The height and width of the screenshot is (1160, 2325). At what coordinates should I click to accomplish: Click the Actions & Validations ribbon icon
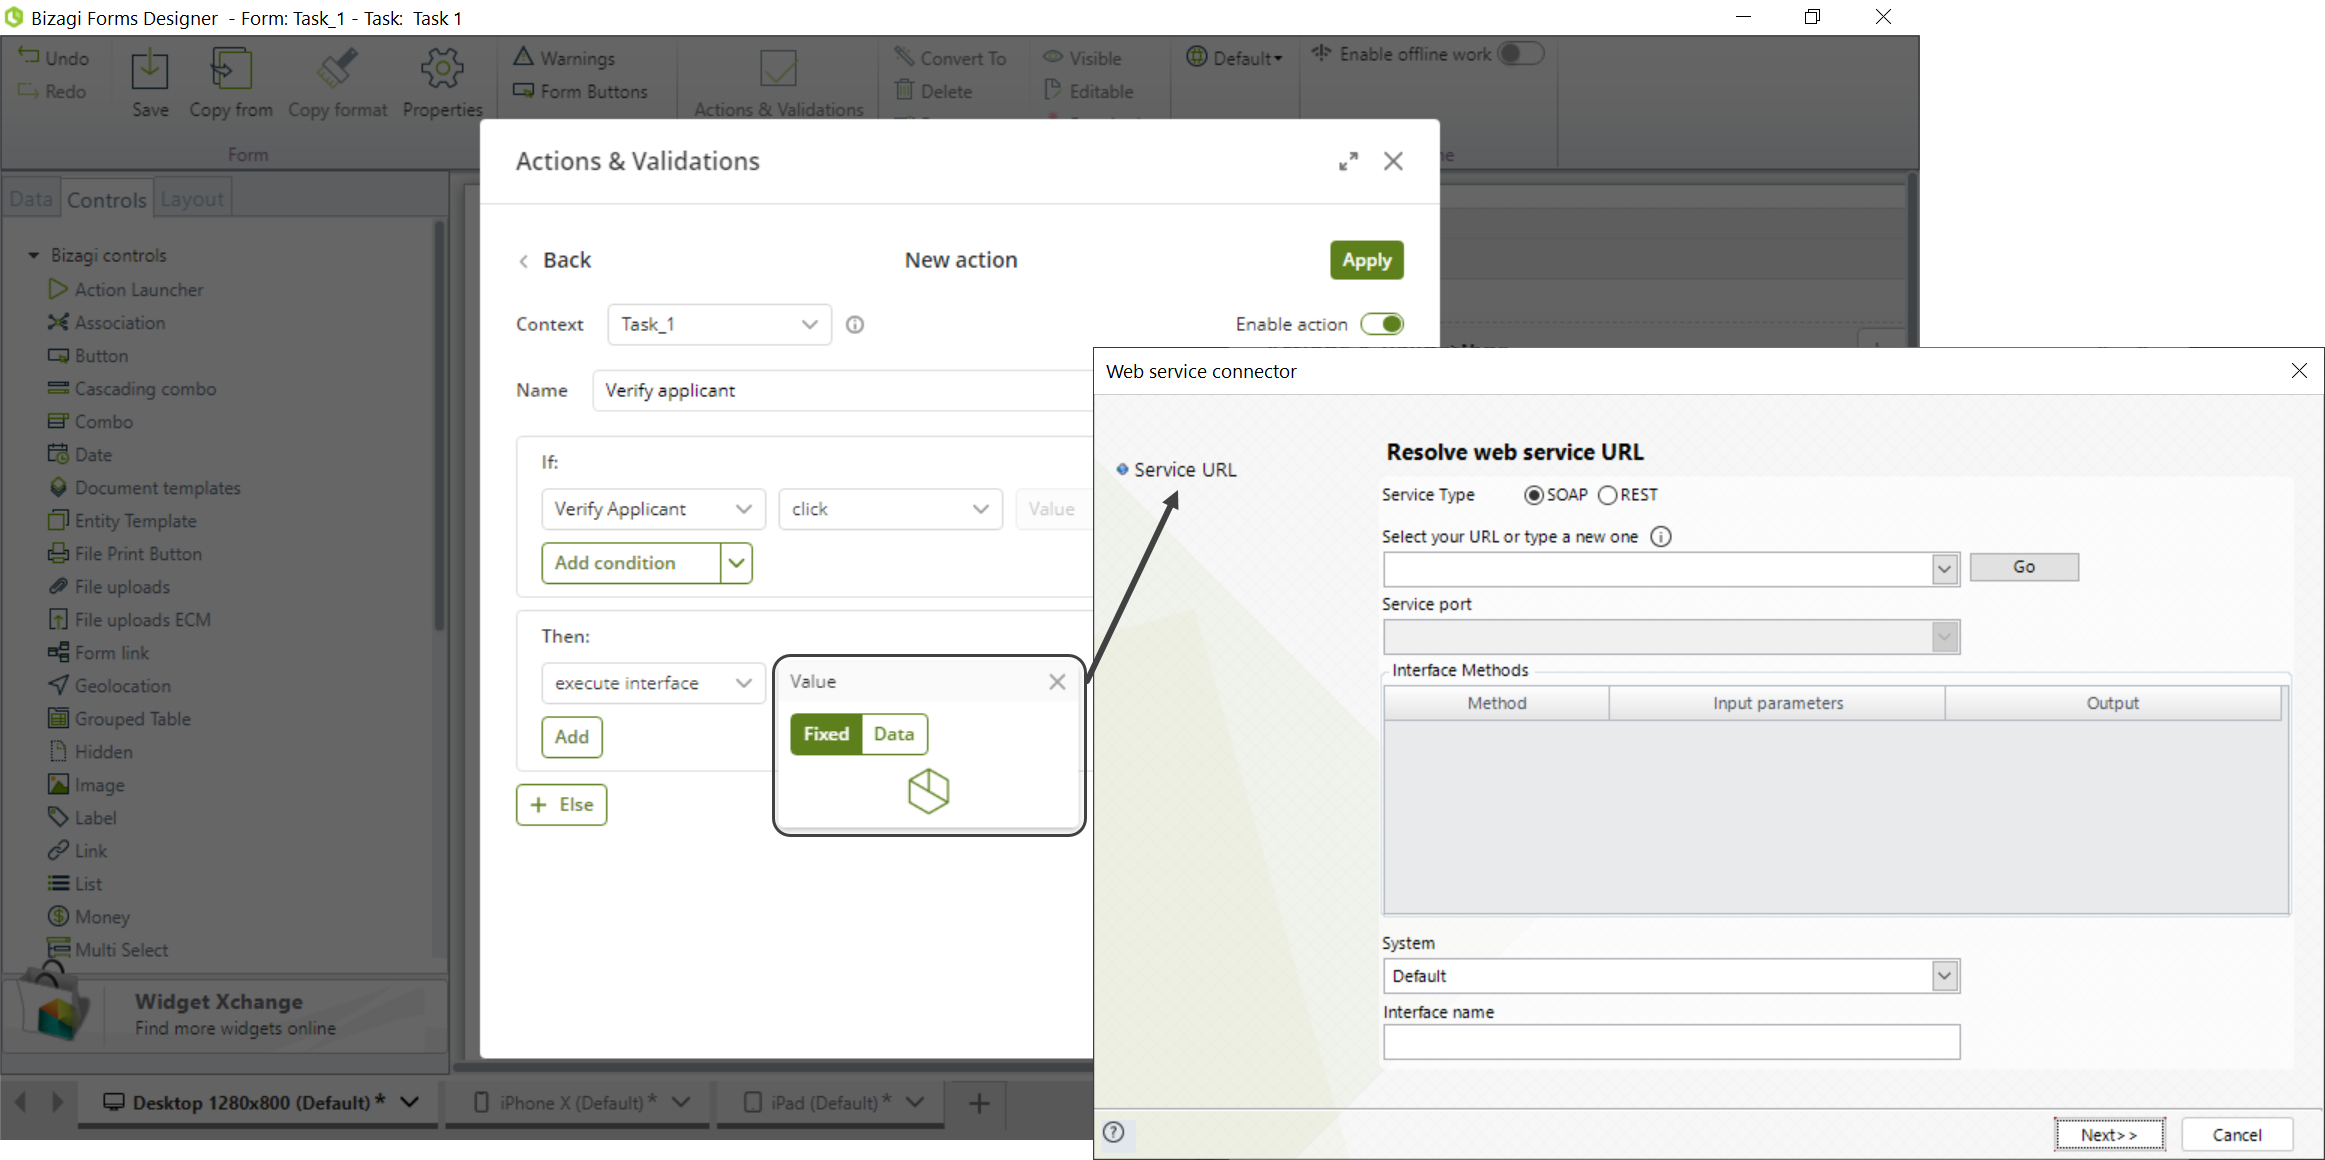(x=778, y=69)
